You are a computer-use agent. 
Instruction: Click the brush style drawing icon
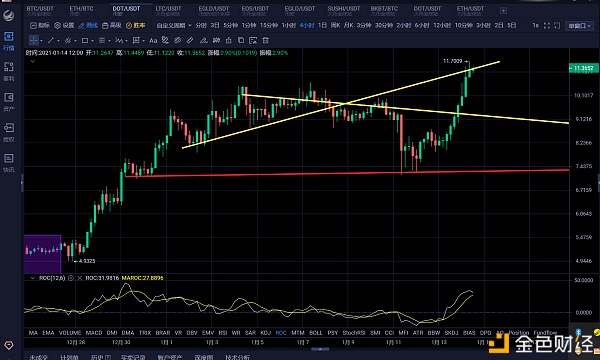pyautogui.click(x=165, y=40)
